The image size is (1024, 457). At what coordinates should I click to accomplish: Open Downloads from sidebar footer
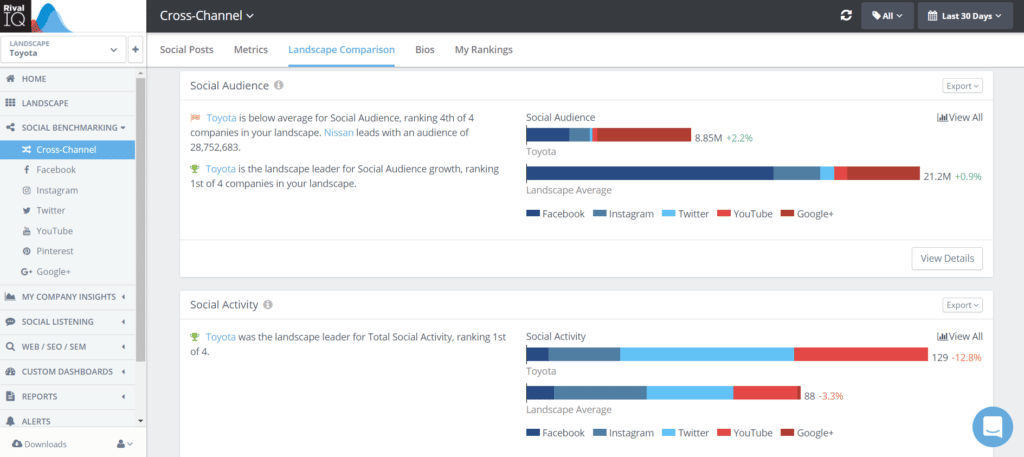[40, 444]
